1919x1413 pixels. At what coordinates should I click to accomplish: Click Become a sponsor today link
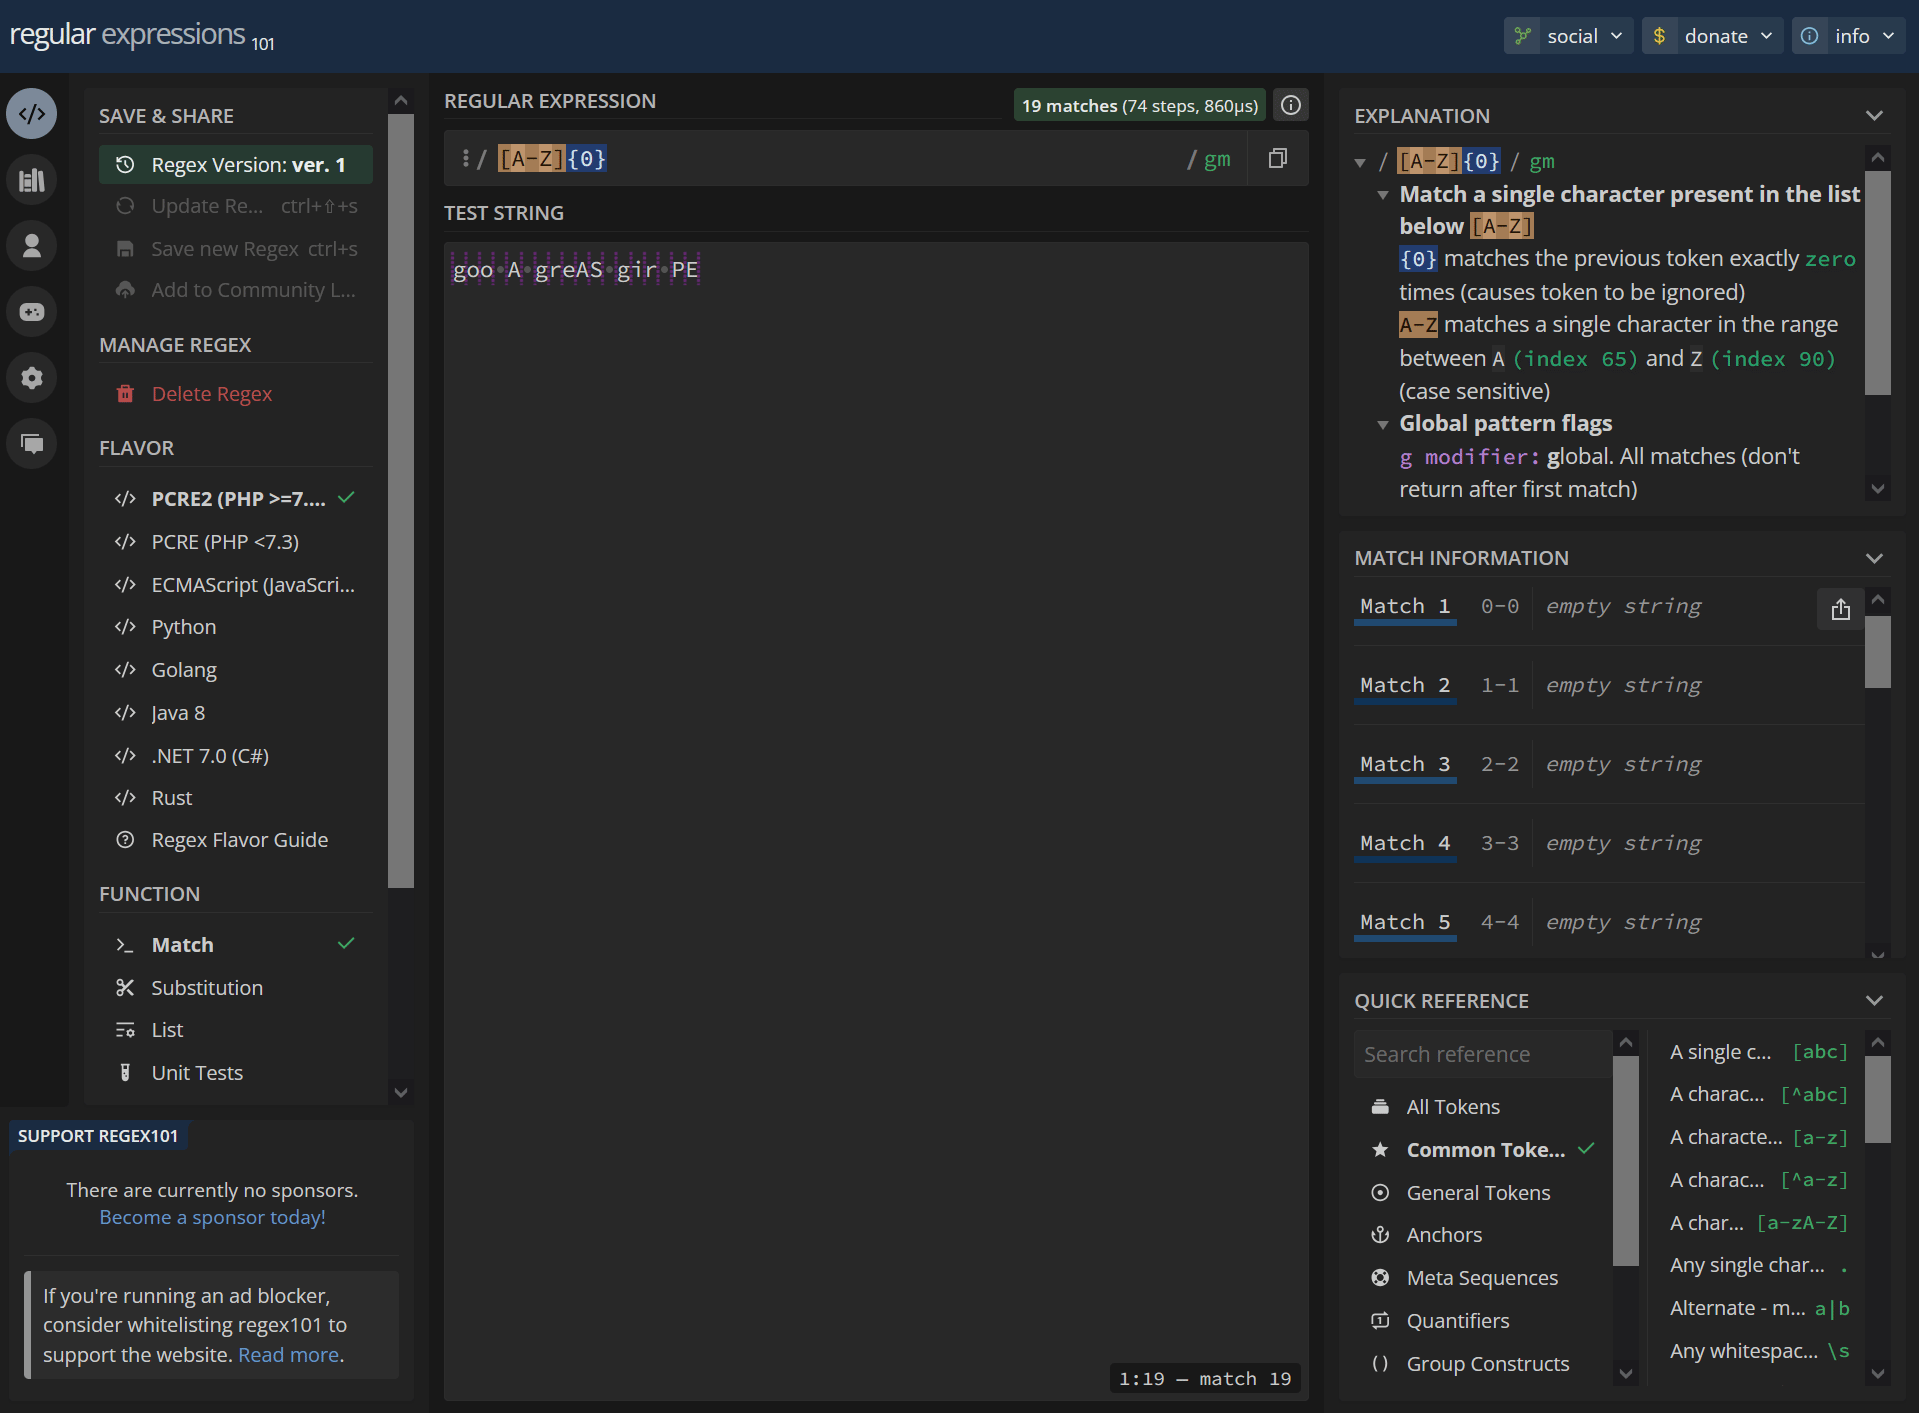[x=212, y=1217]
